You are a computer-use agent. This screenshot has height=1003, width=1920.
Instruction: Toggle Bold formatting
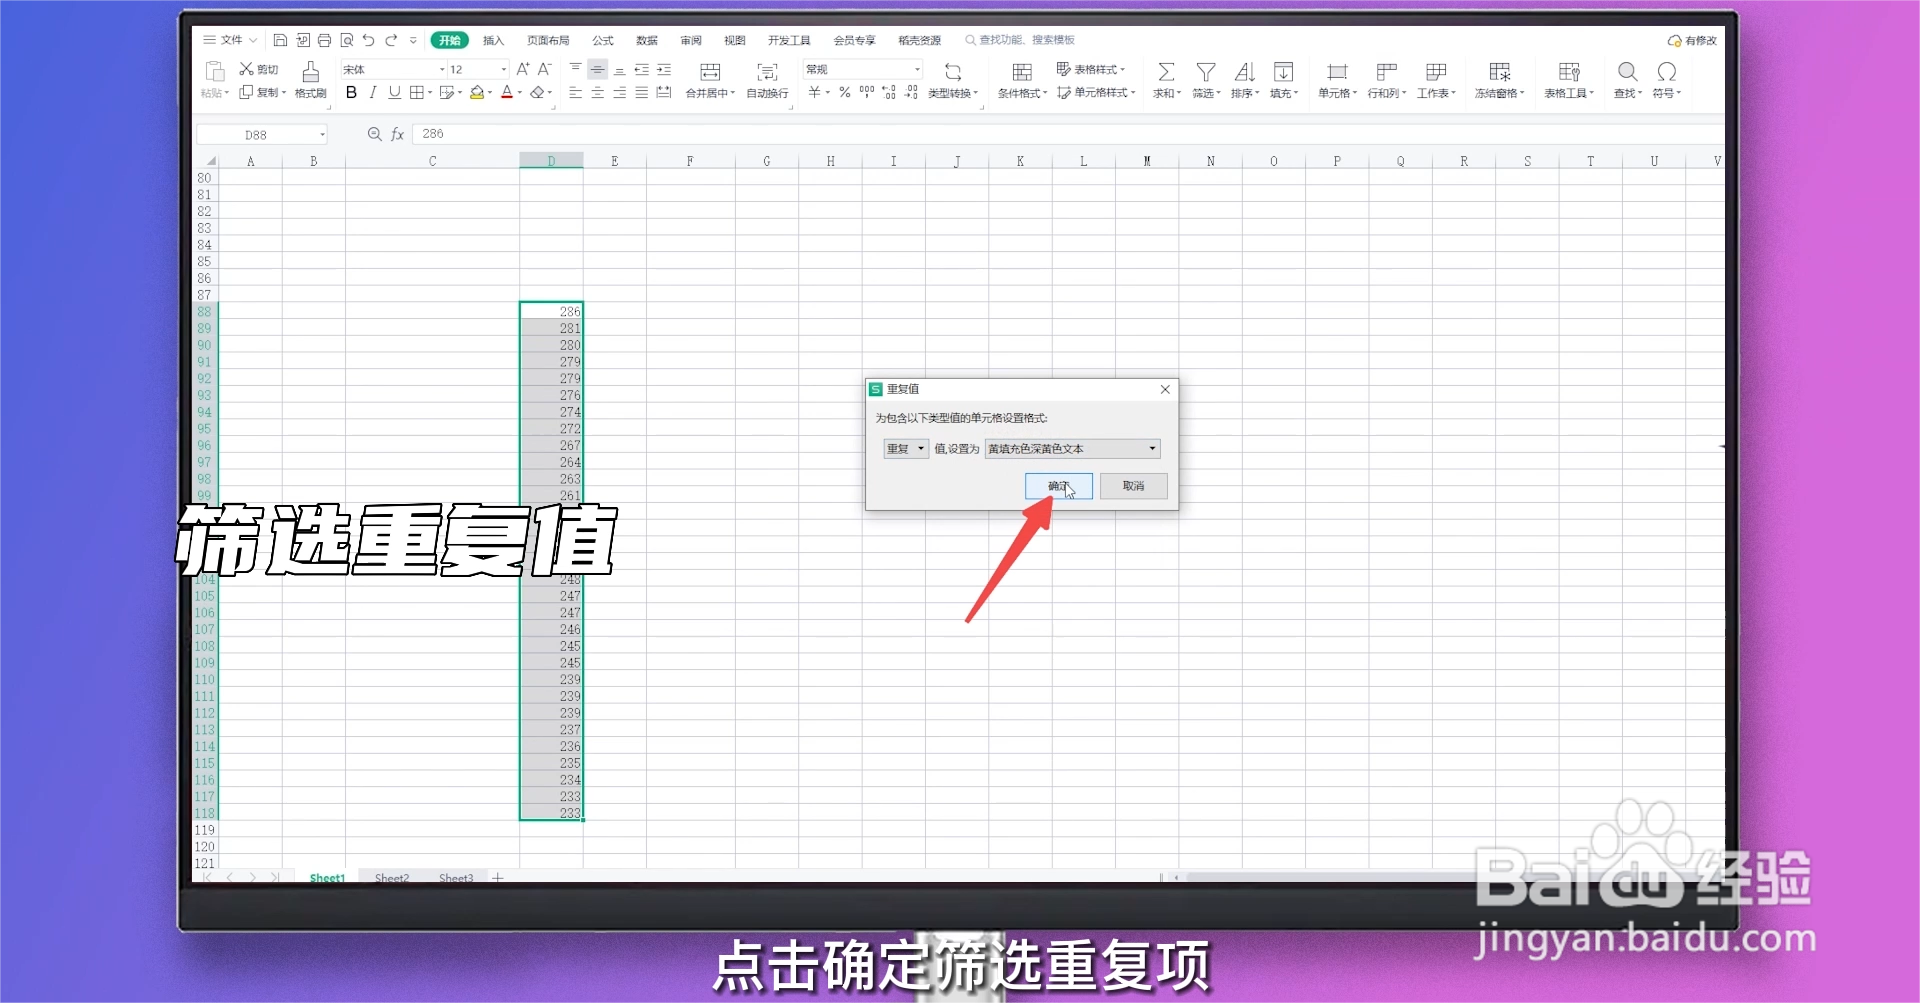351,93
